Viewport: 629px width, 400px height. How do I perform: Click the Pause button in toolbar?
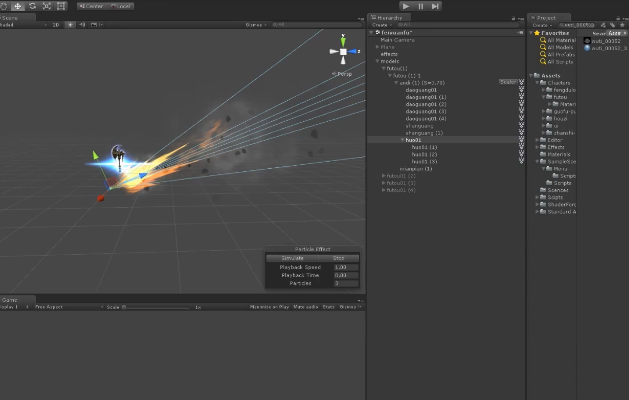tap(420, 6)
